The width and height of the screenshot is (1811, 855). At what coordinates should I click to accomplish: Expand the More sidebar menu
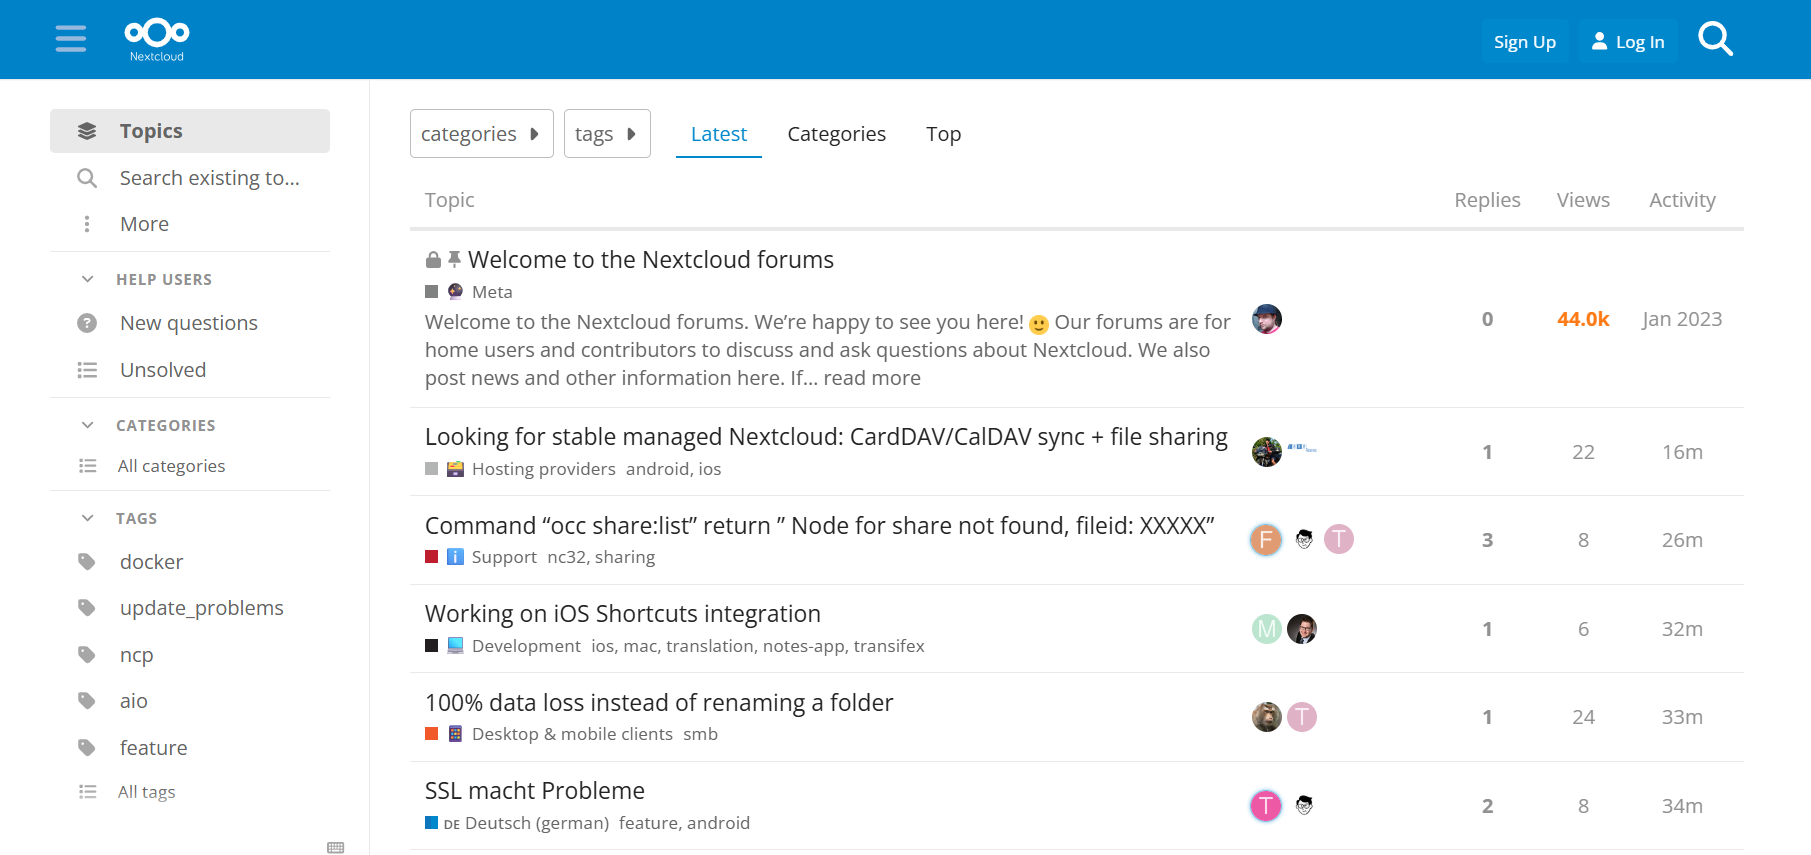pyautogui.click(x=190, y=224)
